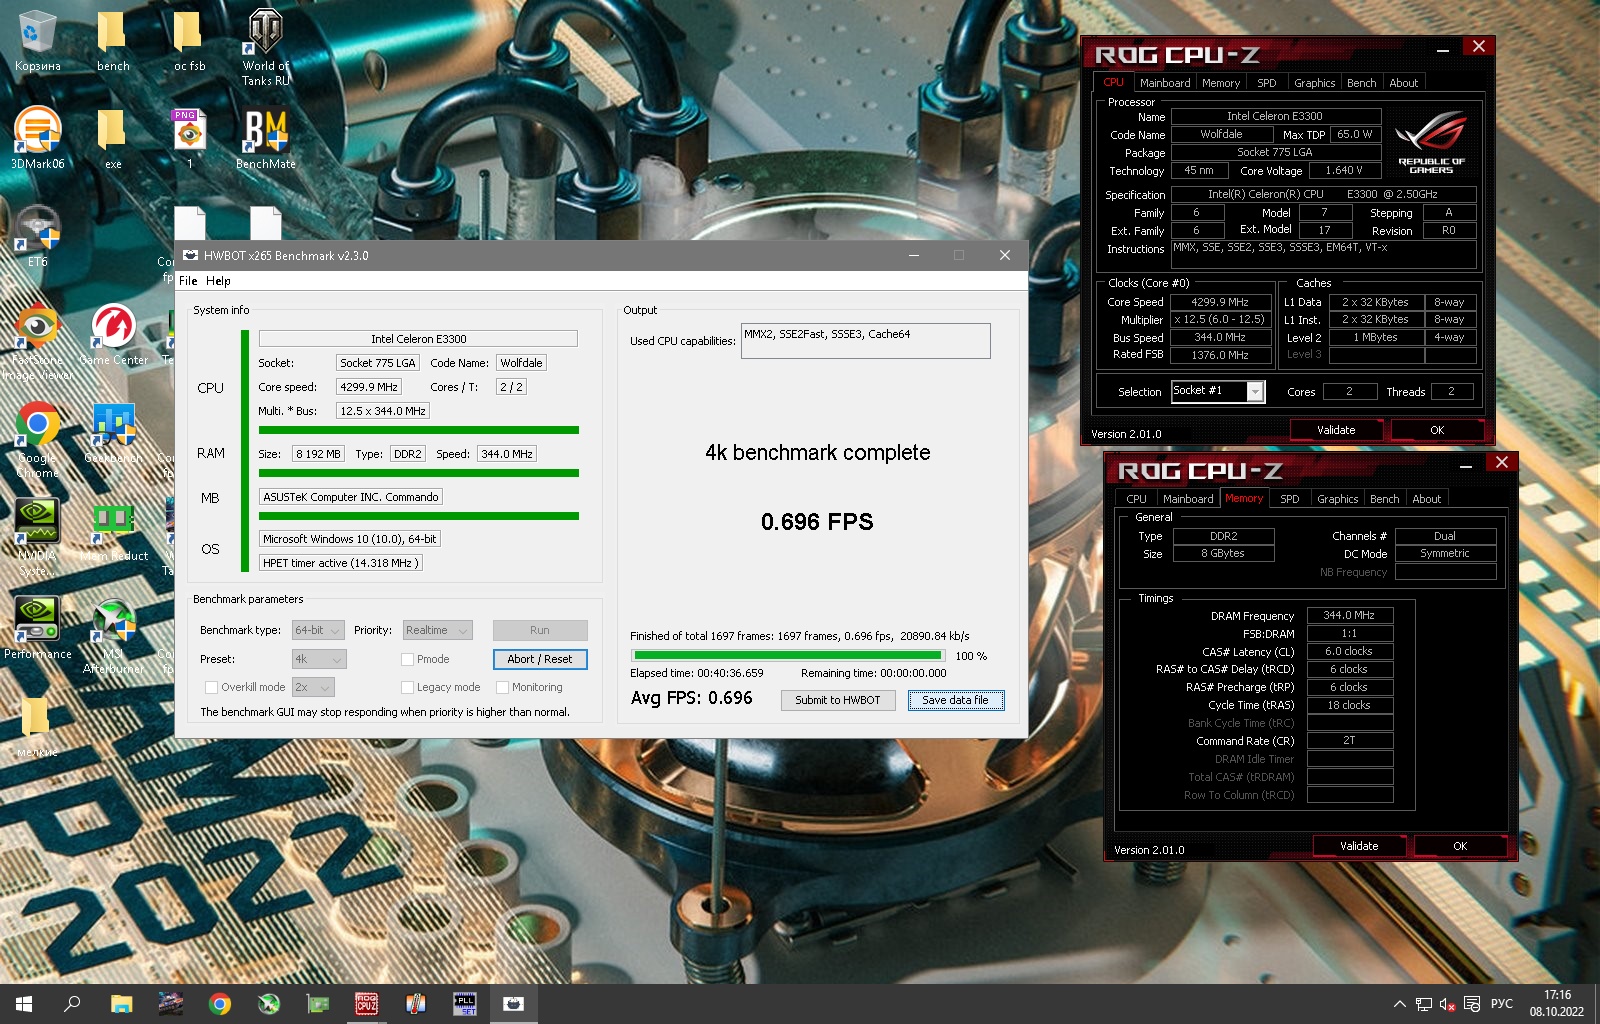
Task: Open taskbar search magnifier
Action: click(x=72, y=1004)
